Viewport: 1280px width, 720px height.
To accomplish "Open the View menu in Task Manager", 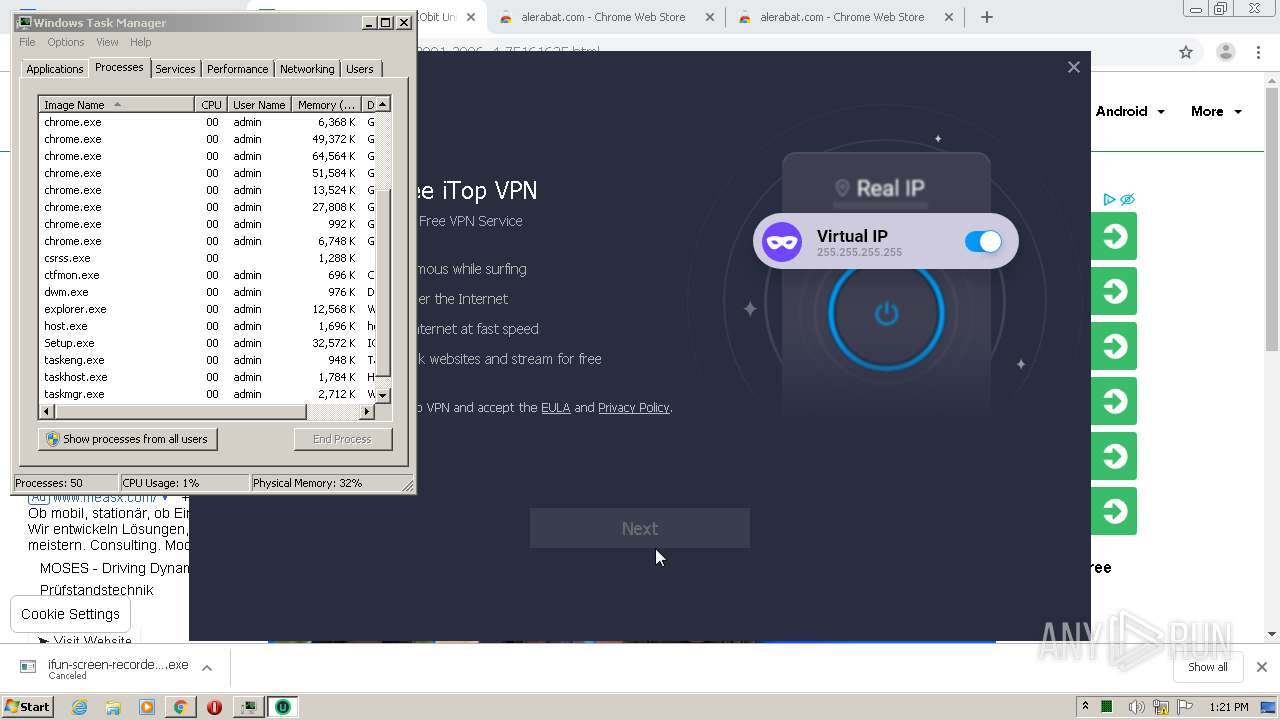I will 107,42.
